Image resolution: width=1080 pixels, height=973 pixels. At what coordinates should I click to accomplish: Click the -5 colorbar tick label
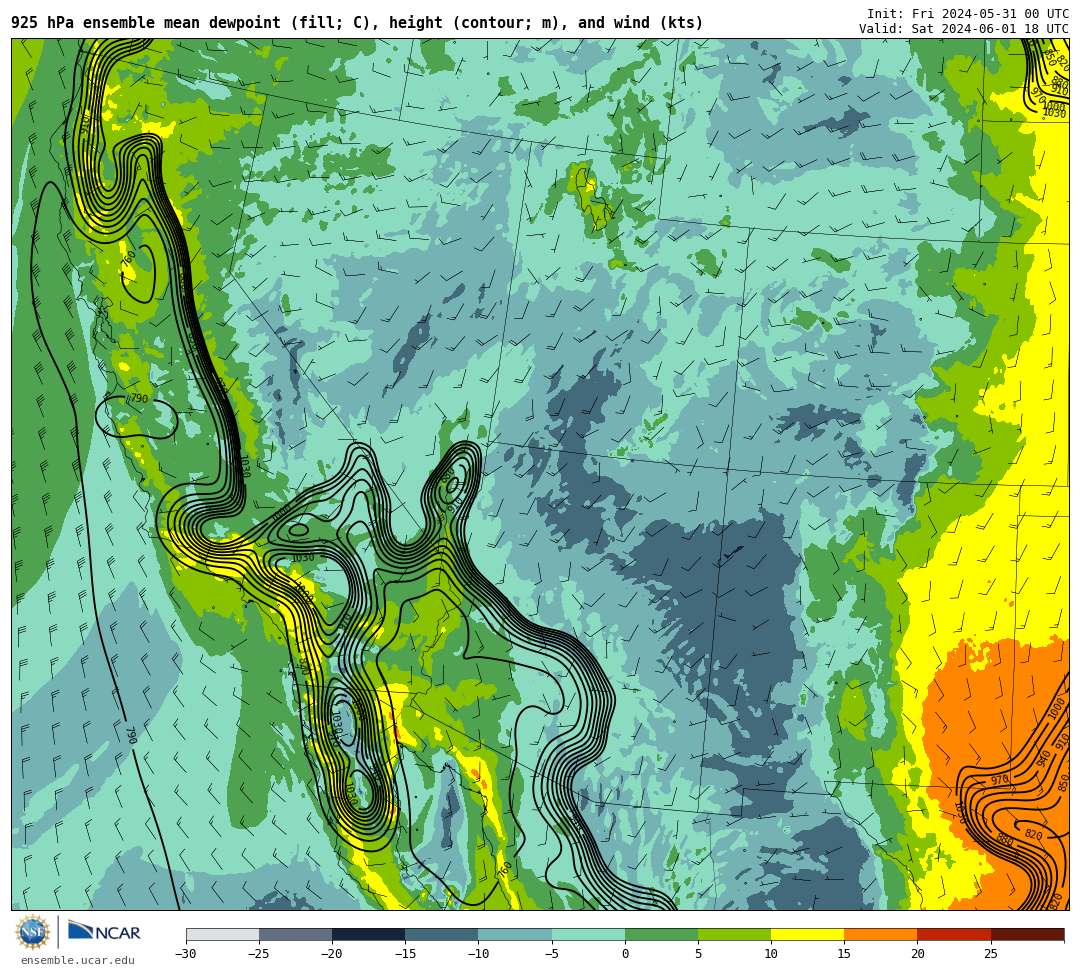pyautogui.click(x=552, y=954)
